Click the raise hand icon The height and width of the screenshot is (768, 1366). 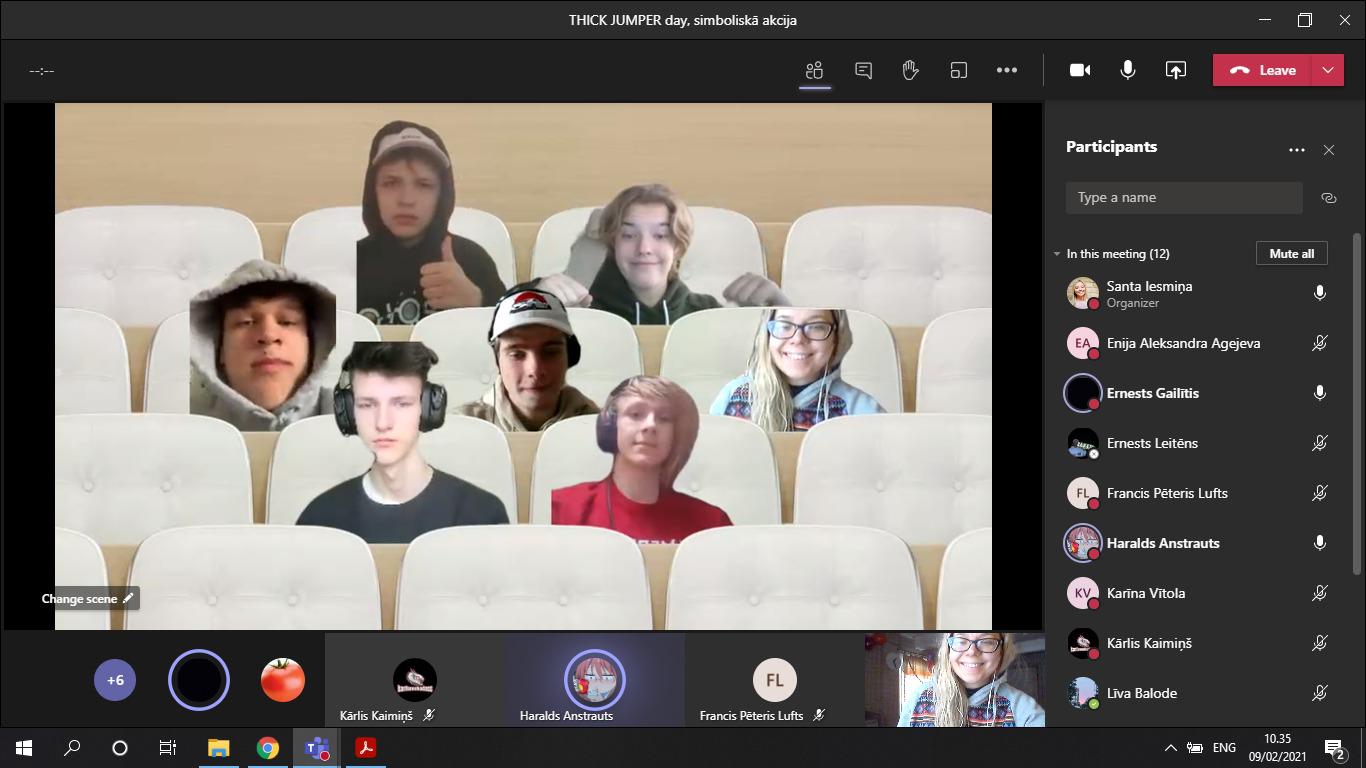[x=910, y=70]
